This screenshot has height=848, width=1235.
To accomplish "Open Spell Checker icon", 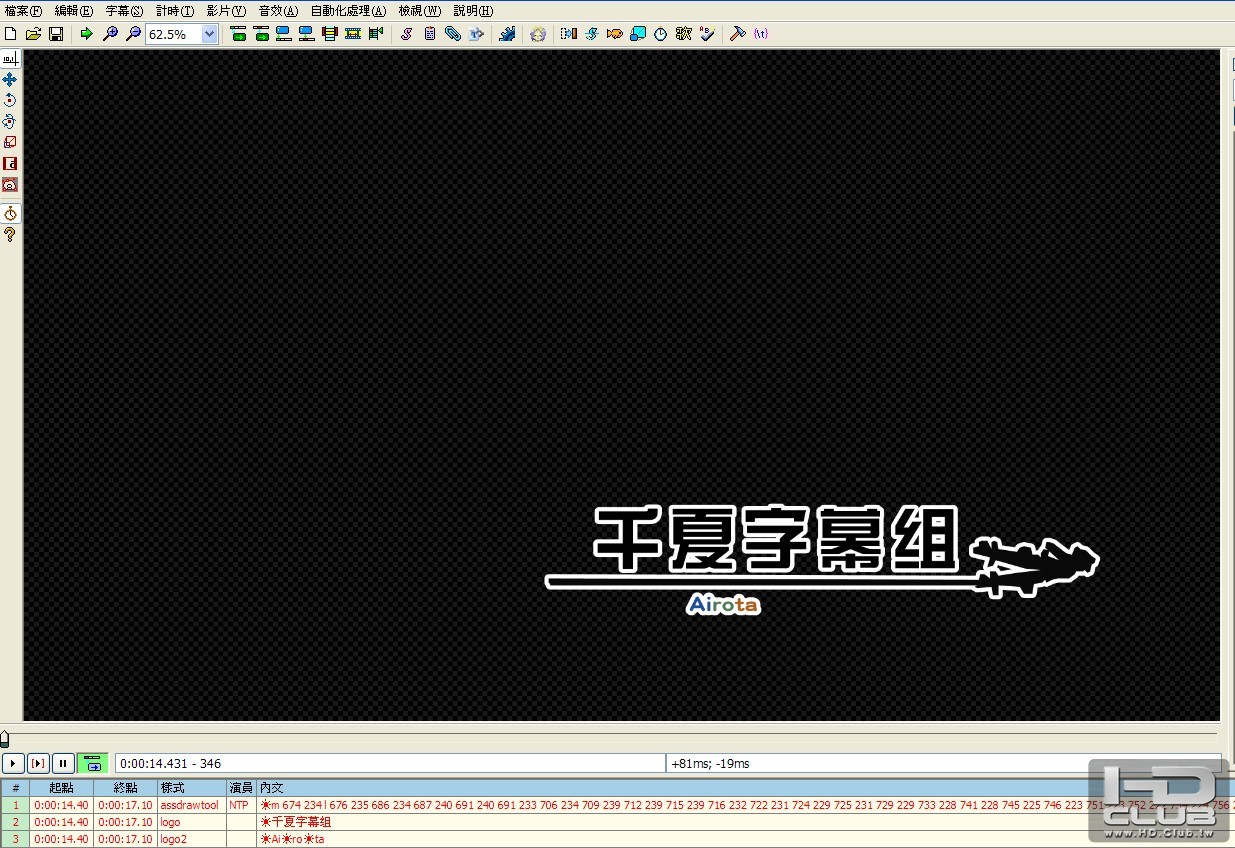I will click(707, 34).
